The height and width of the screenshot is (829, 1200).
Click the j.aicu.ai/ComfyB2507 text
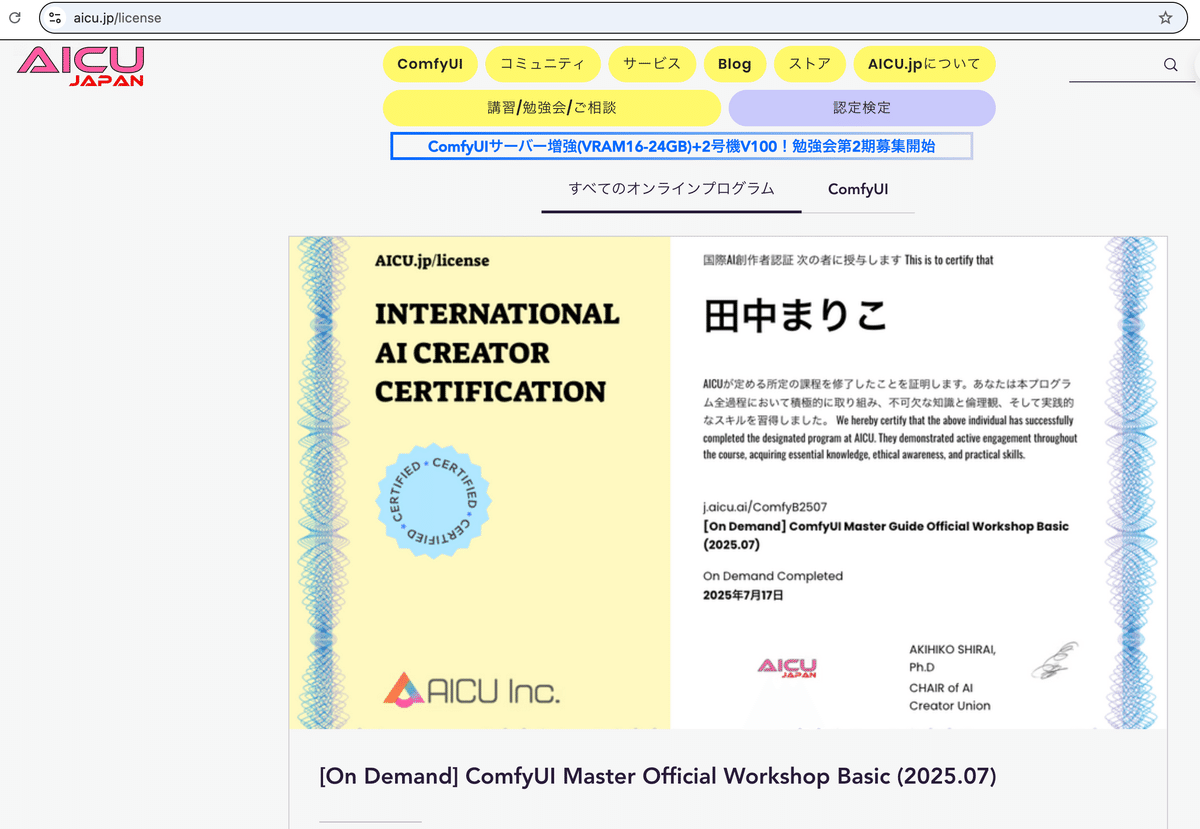pos(765,507)
